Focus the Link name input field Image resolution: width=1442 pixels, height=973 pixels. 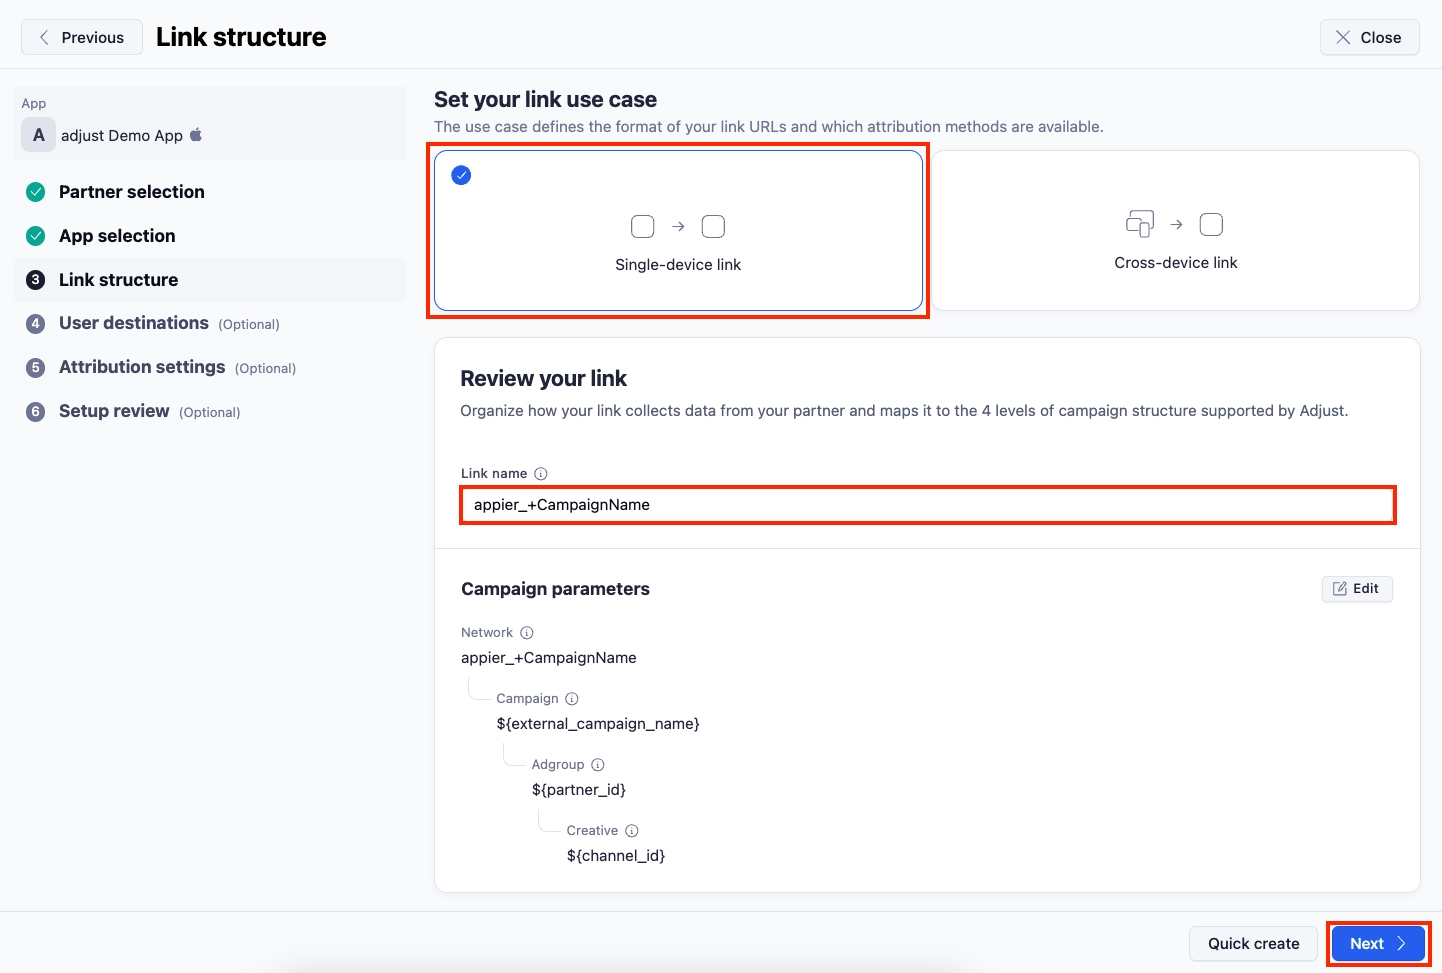coord(927,505)
